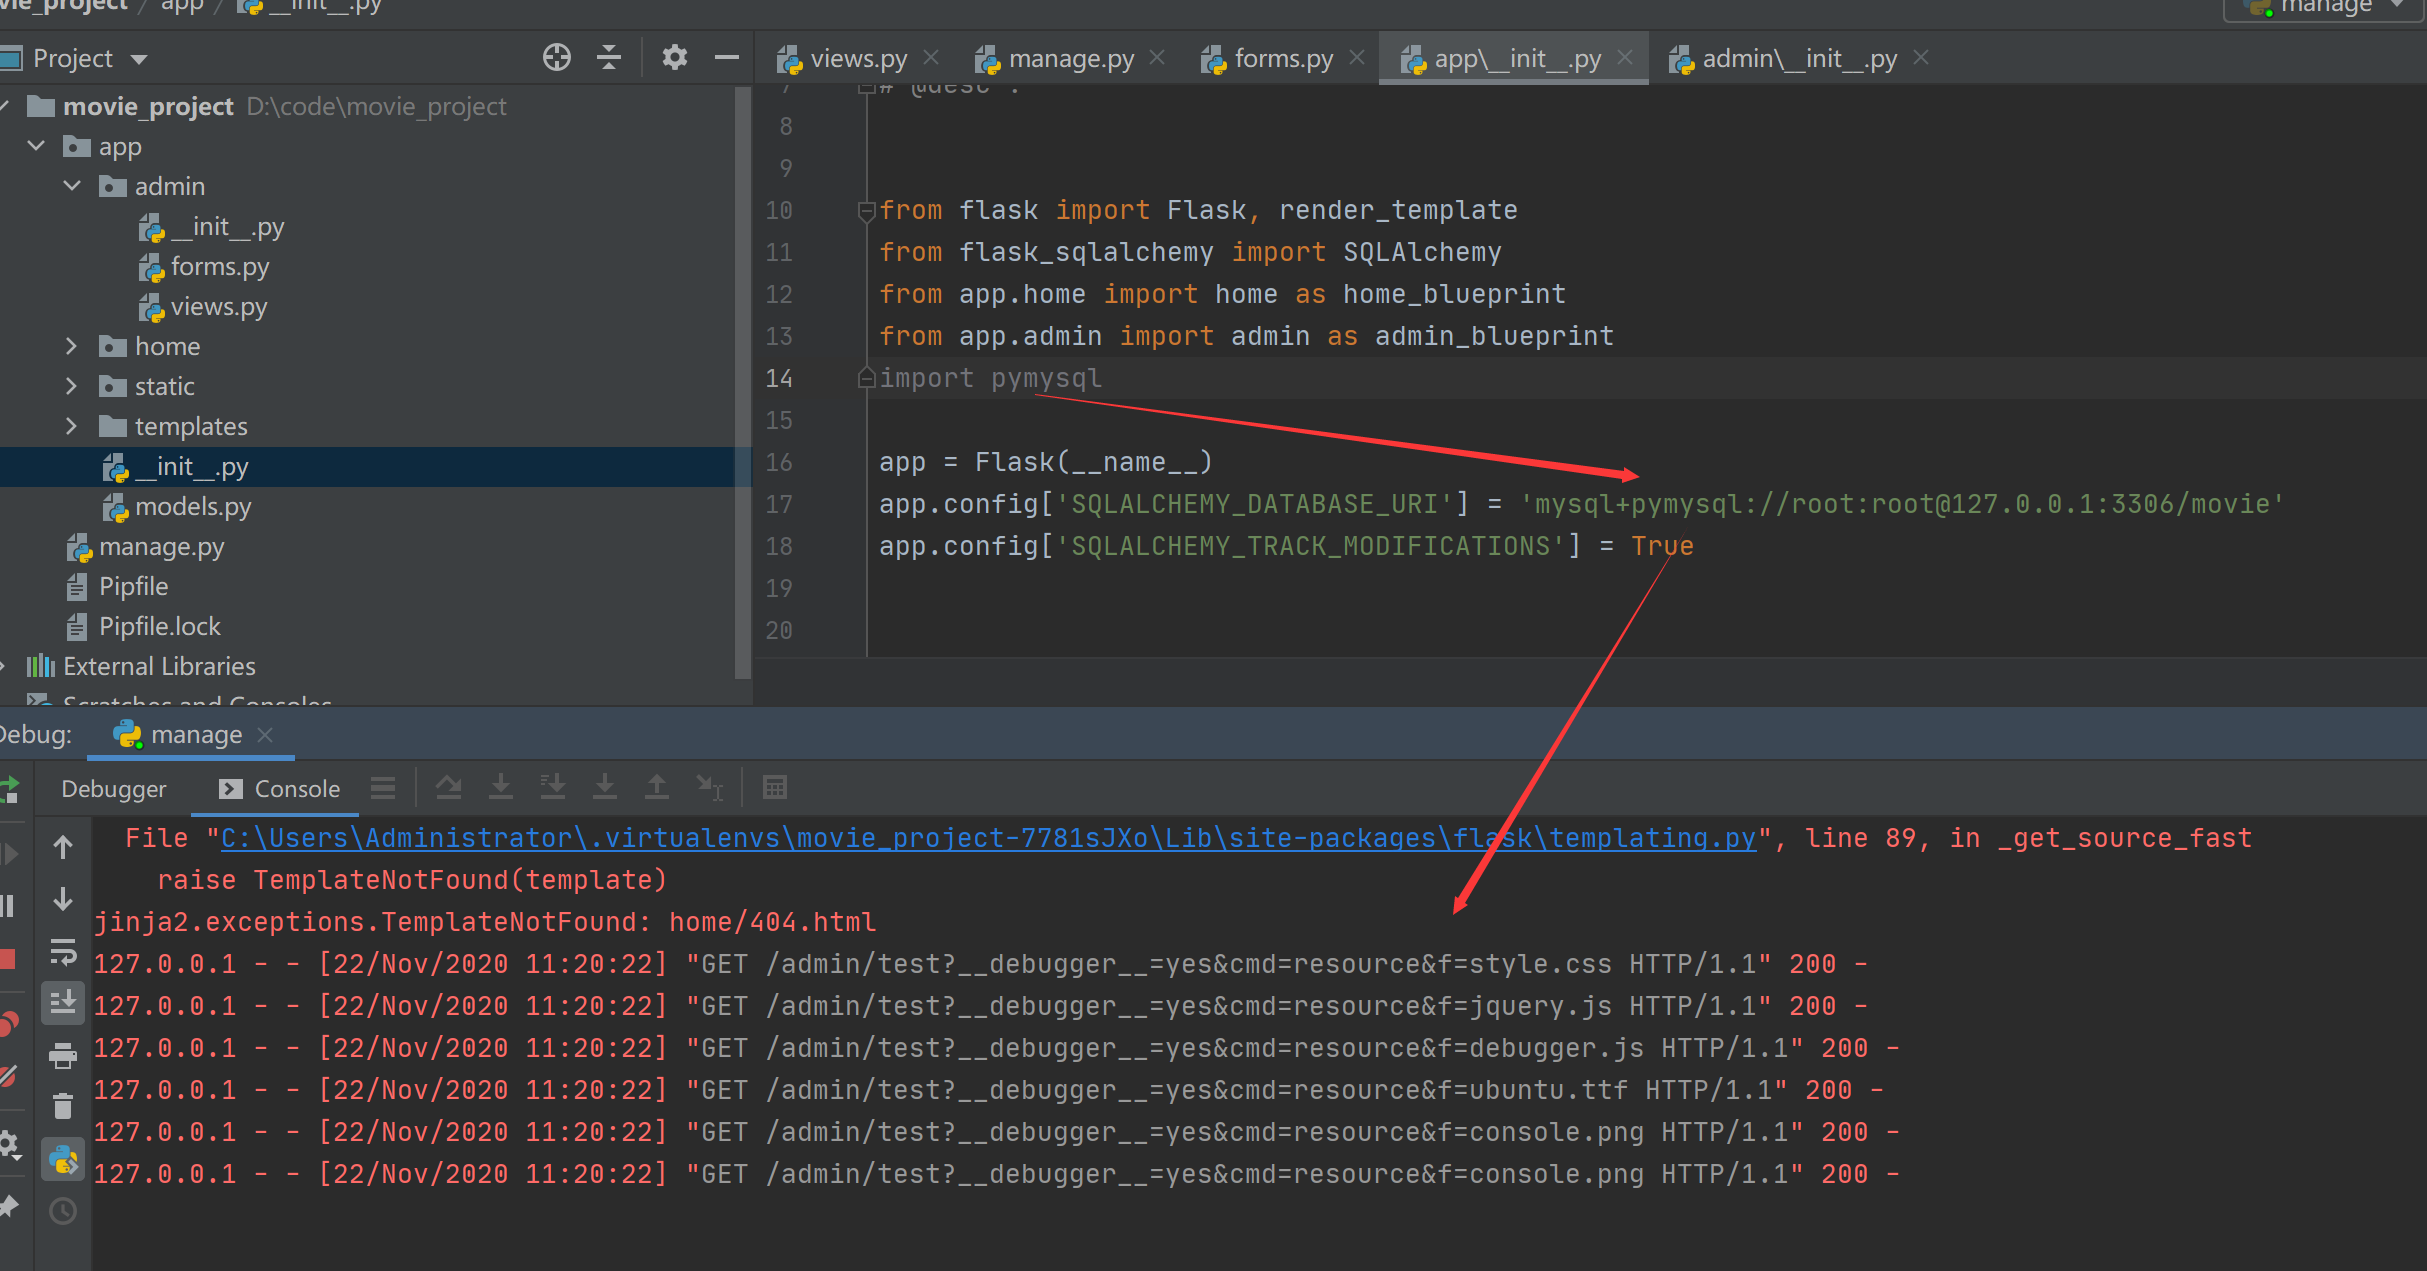Click the Hide Project panel minus icon
The image size is (2427, 1271).
click(x=727, y=58)
